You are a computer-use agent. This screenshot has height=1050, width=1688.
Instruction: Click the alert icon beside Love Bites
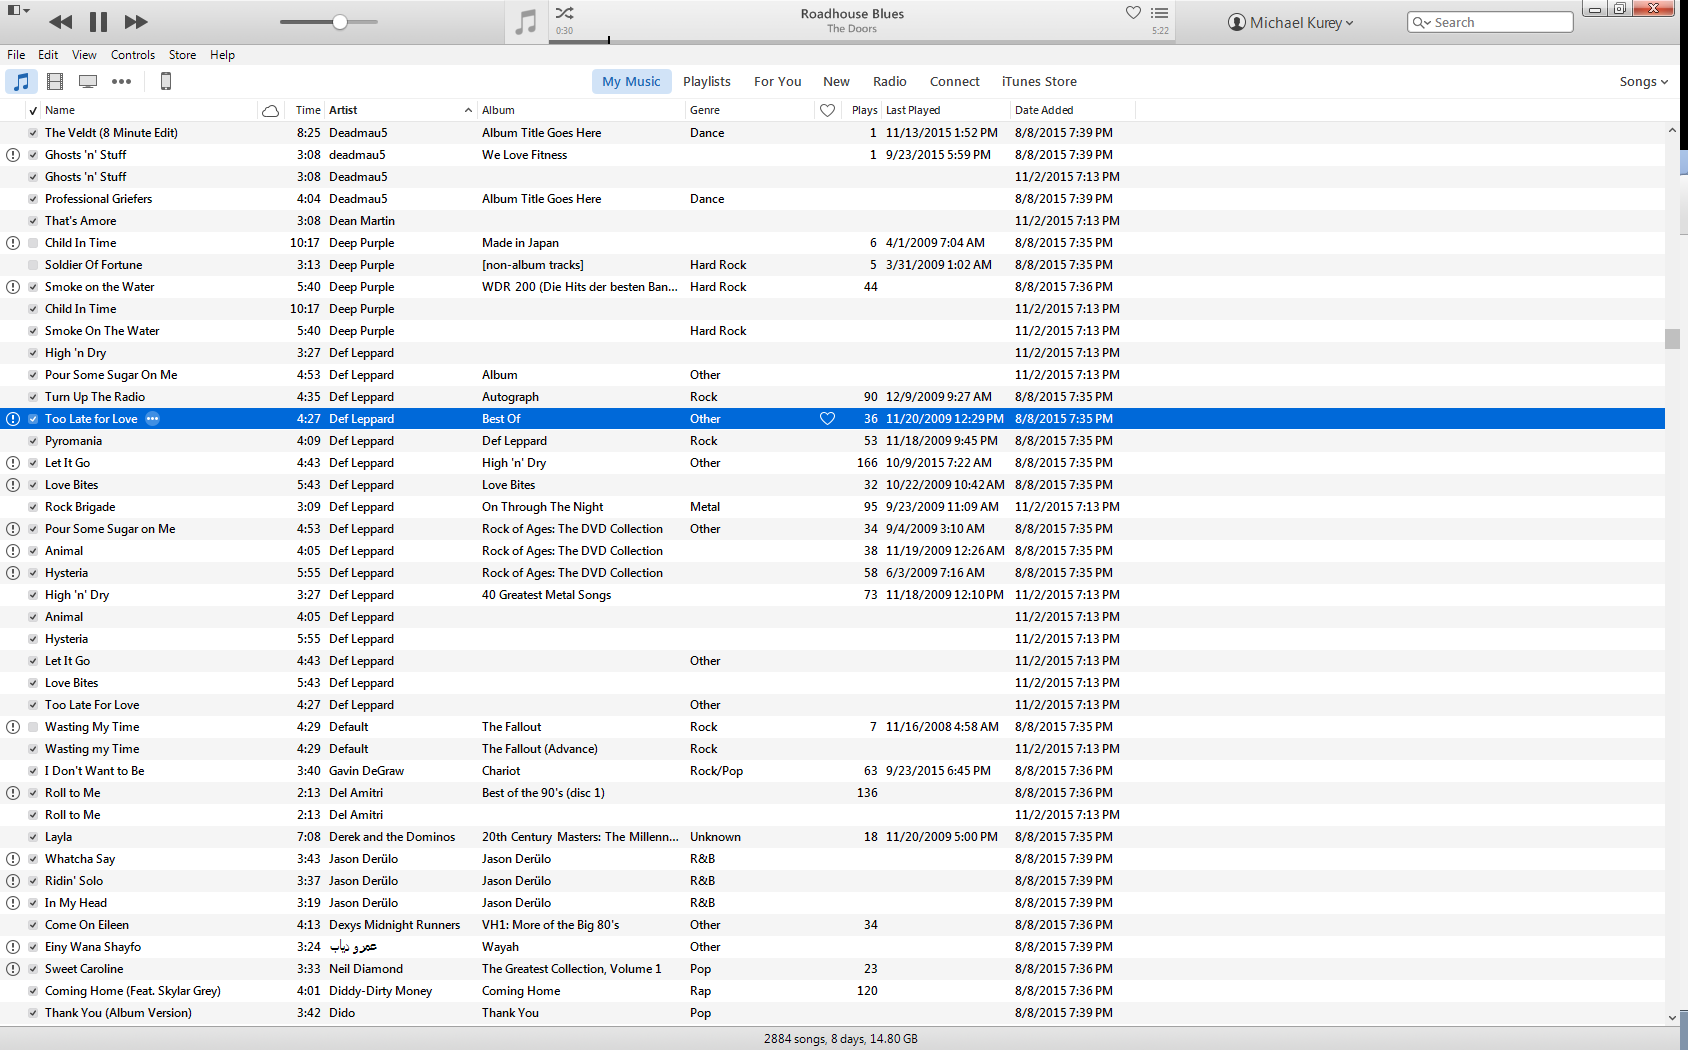pyautogui.click(x=13, y=485)
